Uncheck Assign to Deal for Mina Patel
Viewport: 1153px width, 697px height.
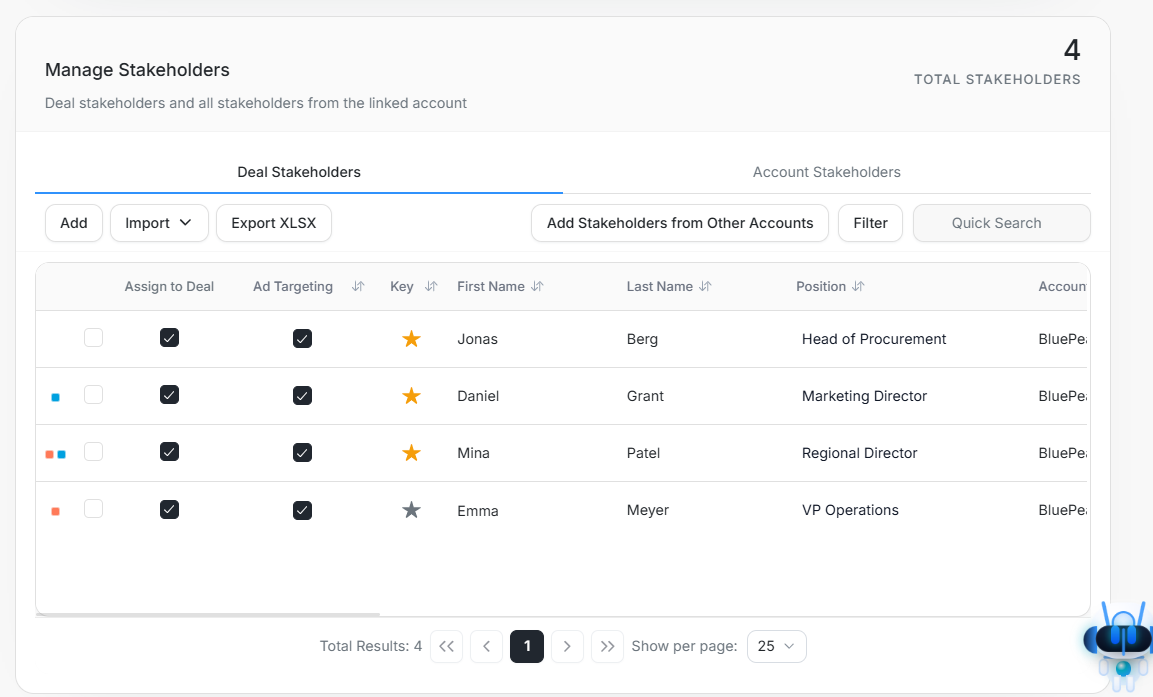point(169,452)
